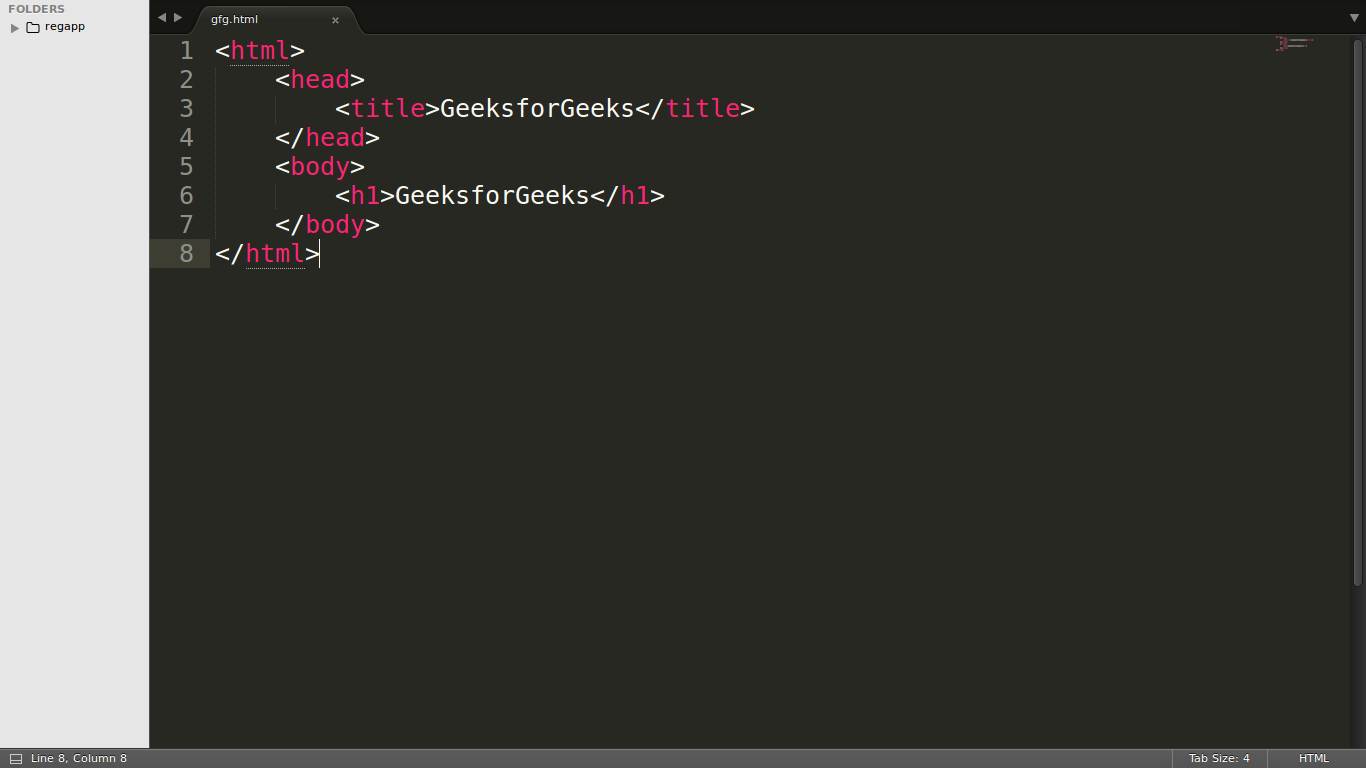This screenshot has height=768, width=1366.
Task: Click the tab overflow arrow at far right
Action: pos(1353,17)
